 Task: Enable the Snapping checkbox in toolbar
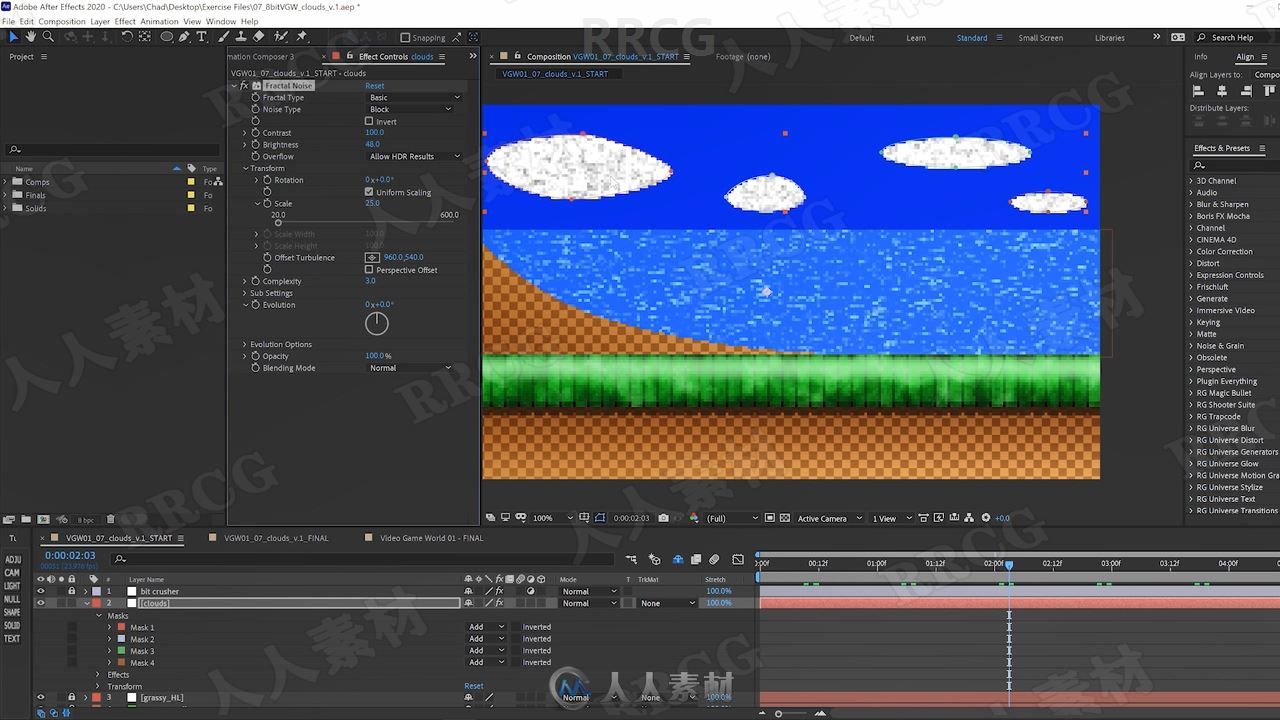(405, 38)
